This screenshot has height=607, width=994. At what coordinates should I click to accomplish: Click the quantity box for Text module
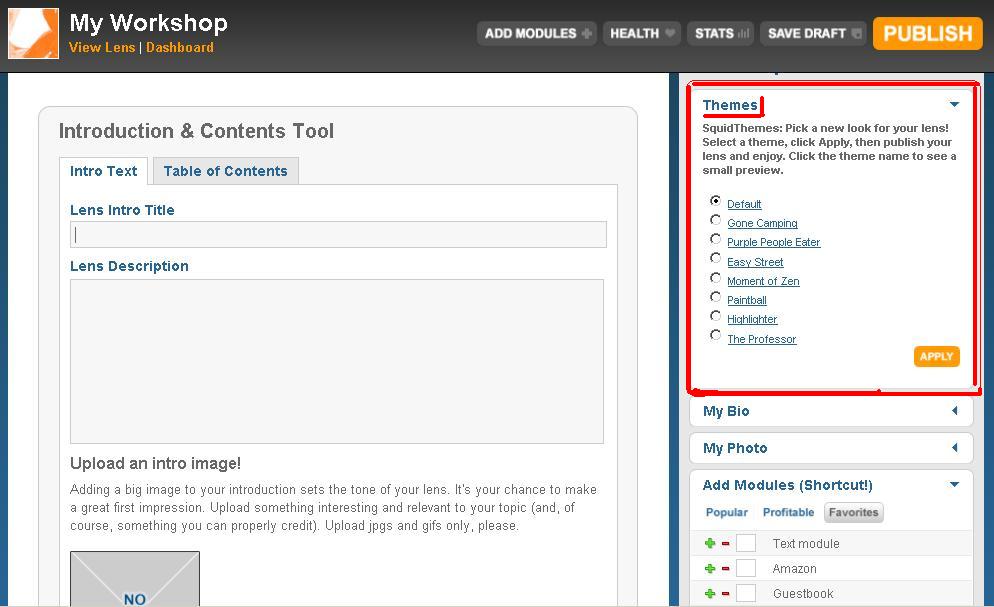(746, 543)
